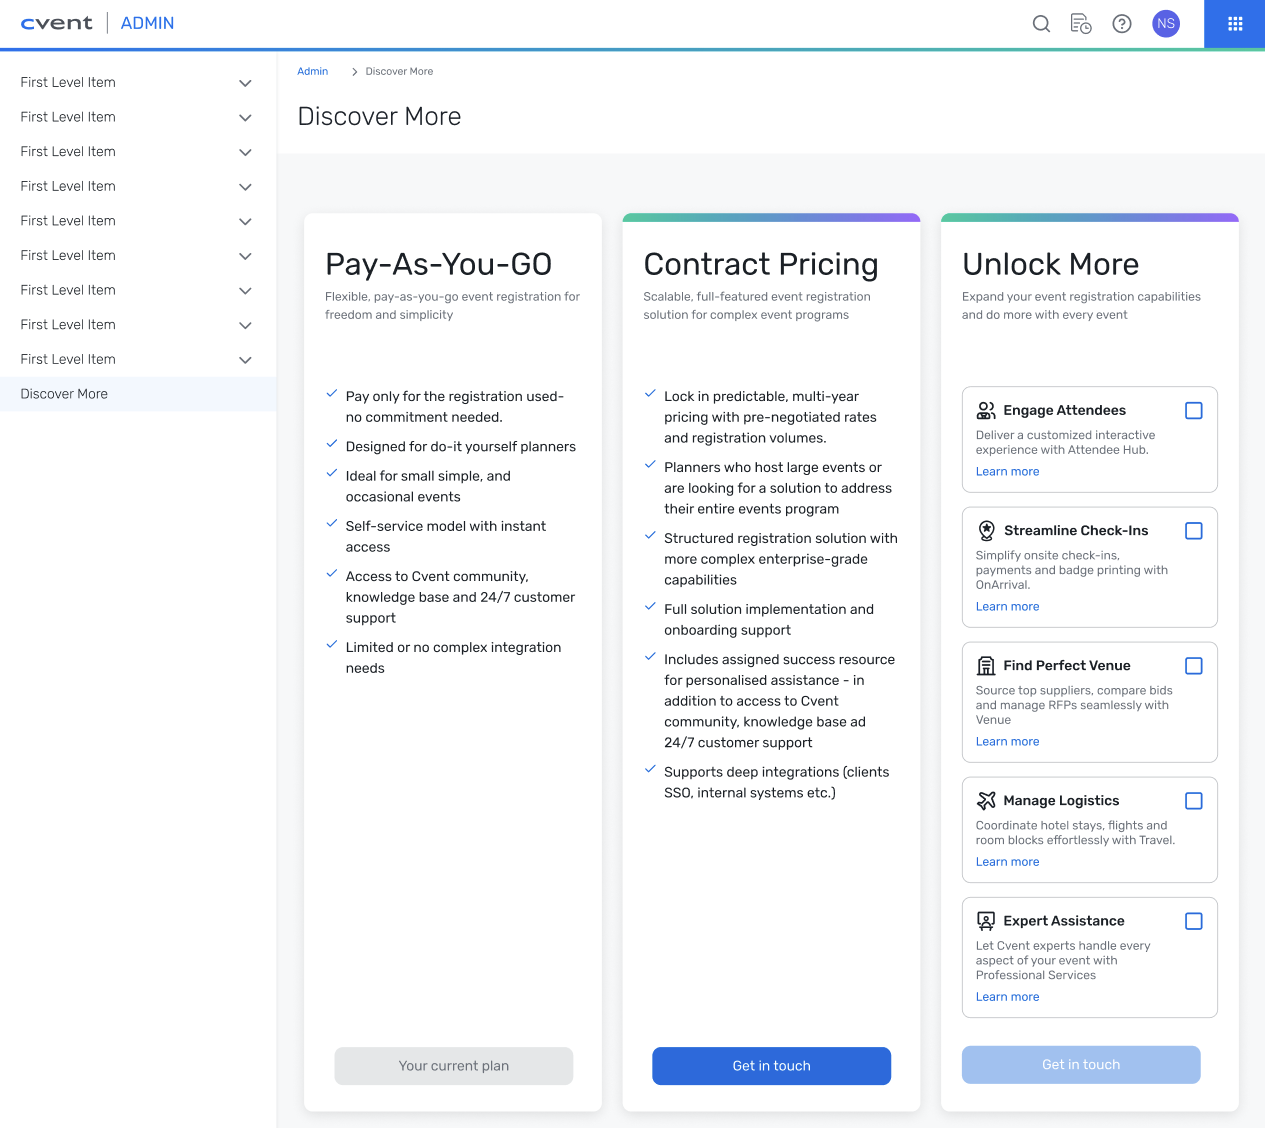Image resolution: width=1265 pixels, height=1128 pixels.
Task: Open the search icon in header
Action: tap(1041, 24)
